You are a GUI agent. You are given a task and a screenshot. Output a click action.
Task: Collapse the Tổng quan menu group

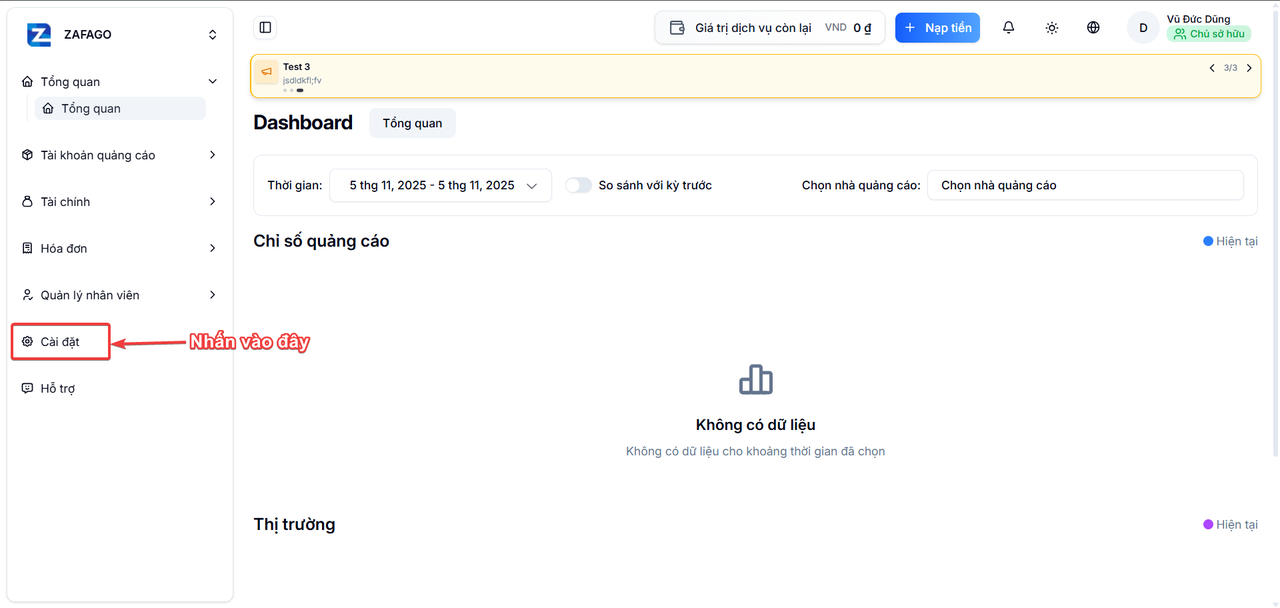212,82
